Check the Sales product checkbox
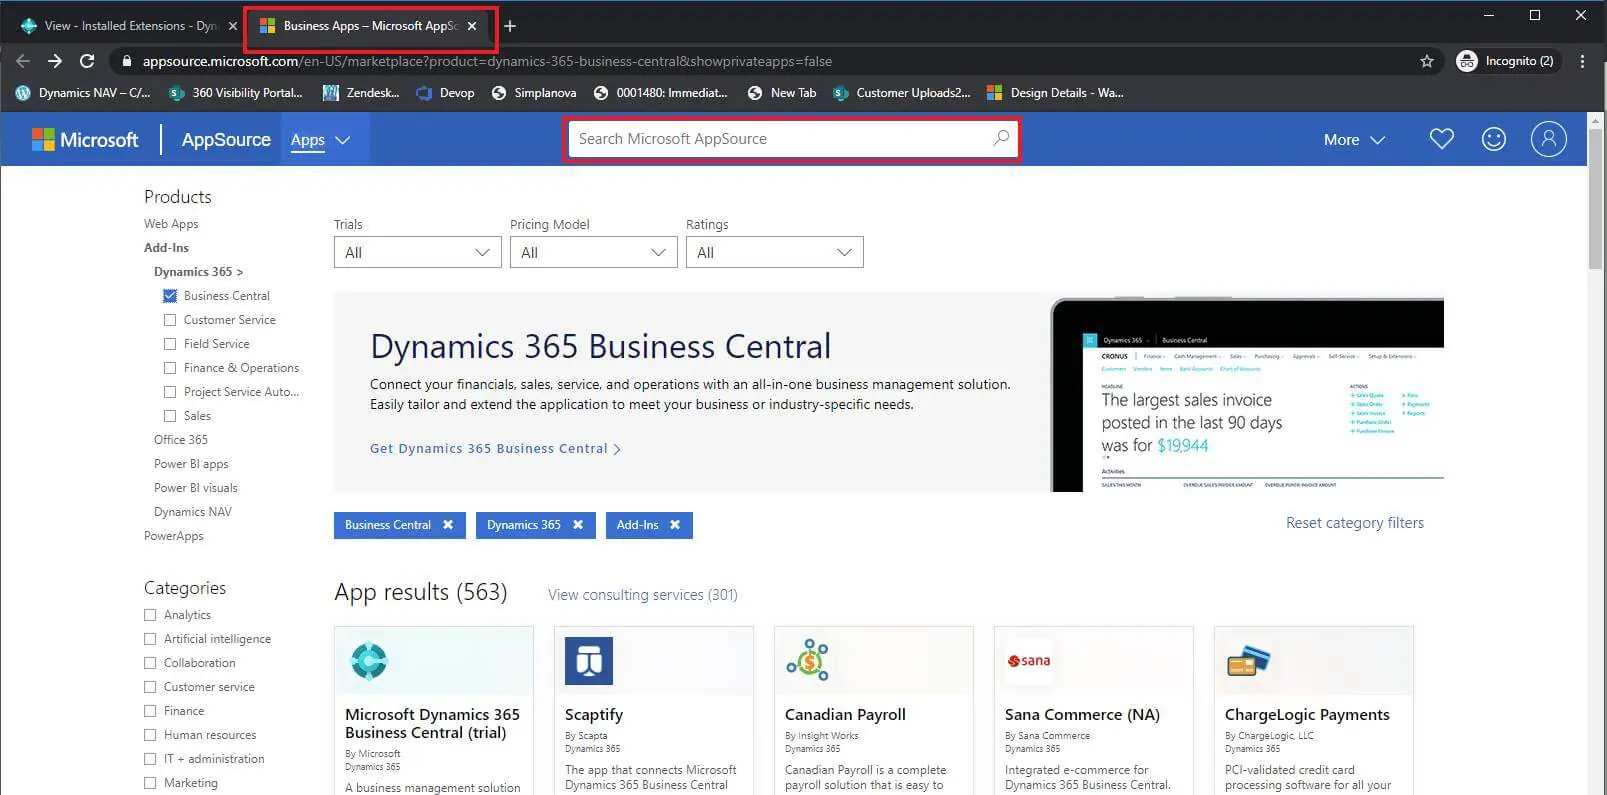This screenshot has height=795, width=1607. pyautogui.click(x=170, y=416)
